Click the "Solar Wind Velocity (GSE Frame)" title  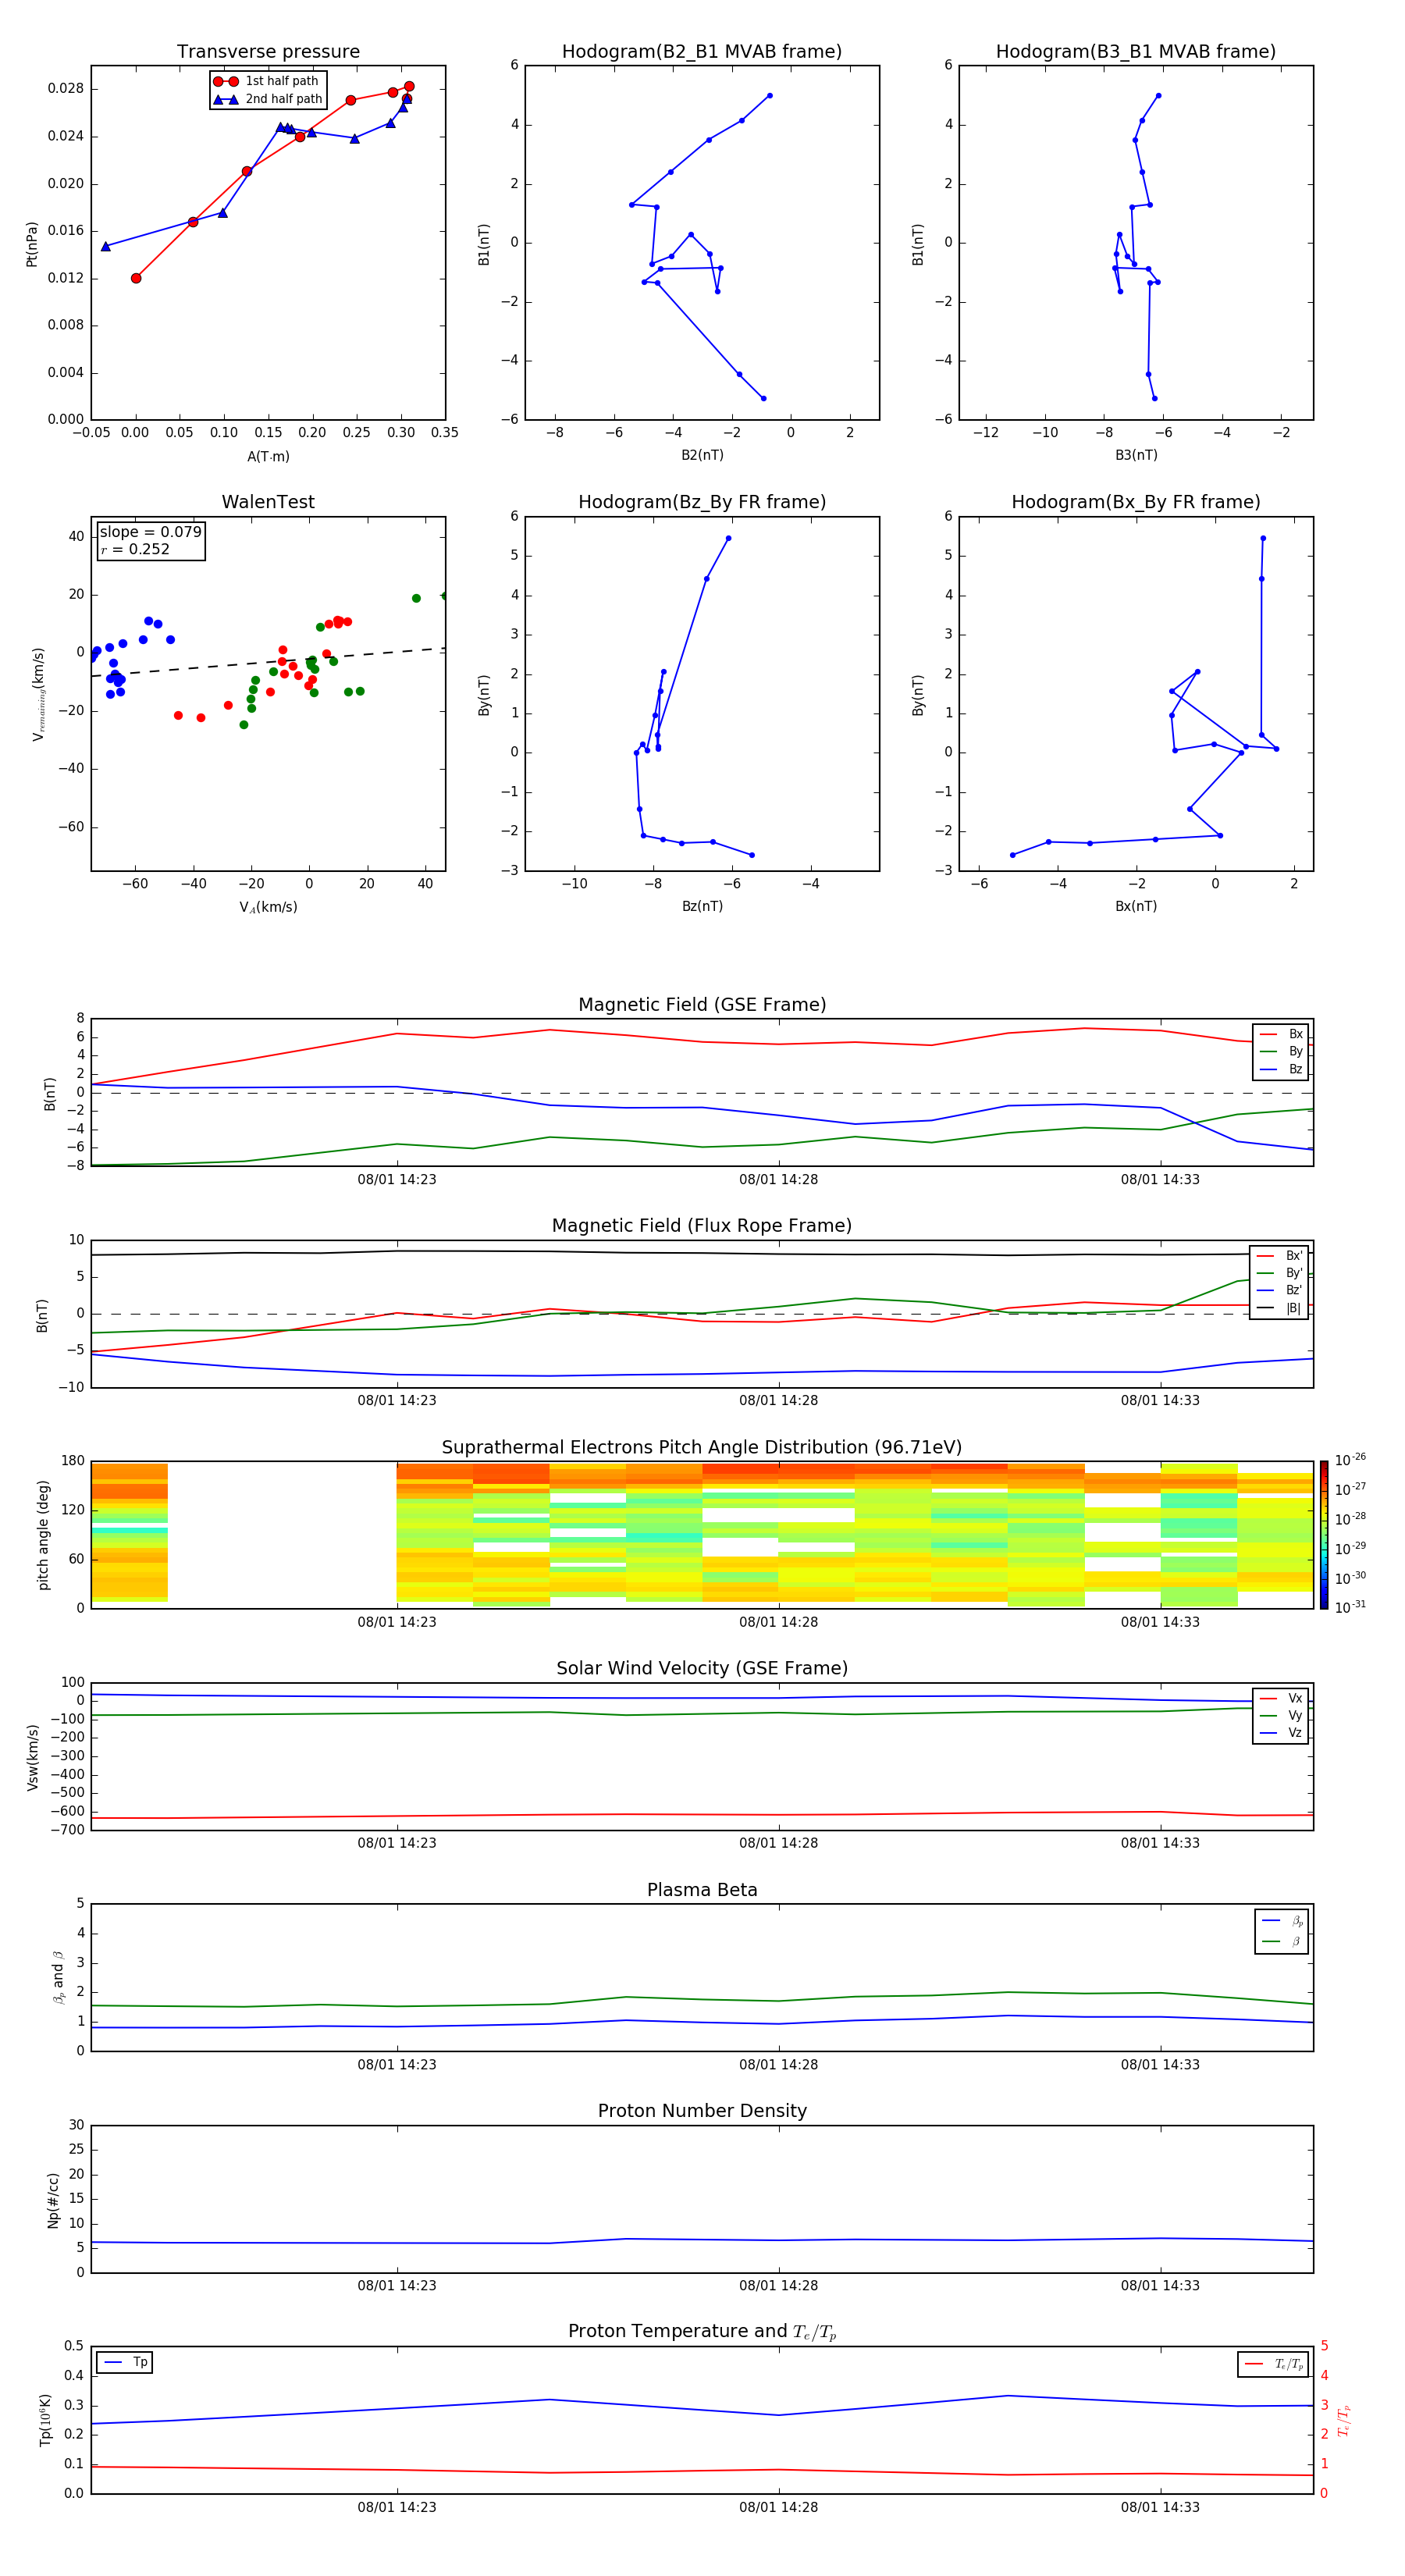[x=702, y=1669]
